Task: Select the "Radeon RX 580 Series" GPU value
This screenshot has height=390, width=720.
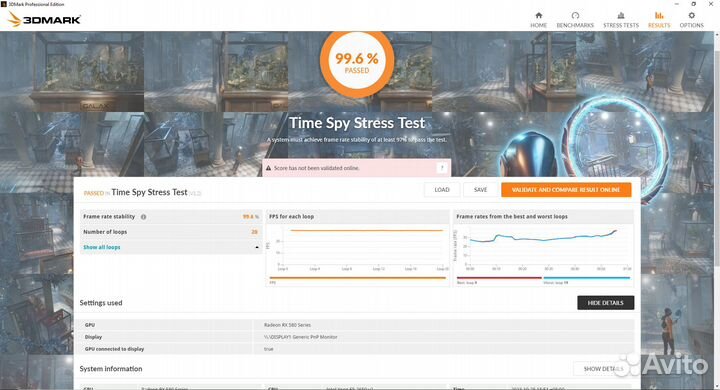Action: click(x=287, y=325)
